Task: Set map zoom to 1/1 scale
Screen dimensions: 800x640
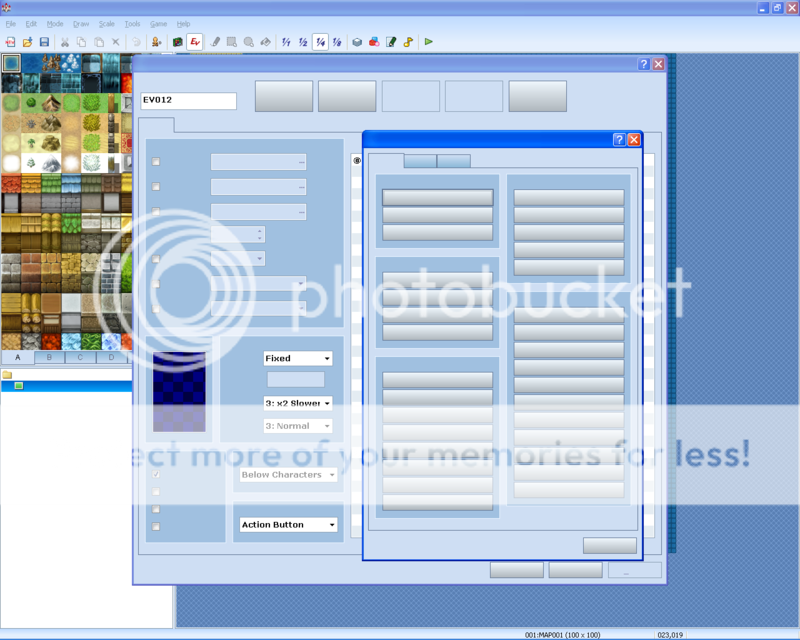Action: pyautogui.click(x=286, y=42)
